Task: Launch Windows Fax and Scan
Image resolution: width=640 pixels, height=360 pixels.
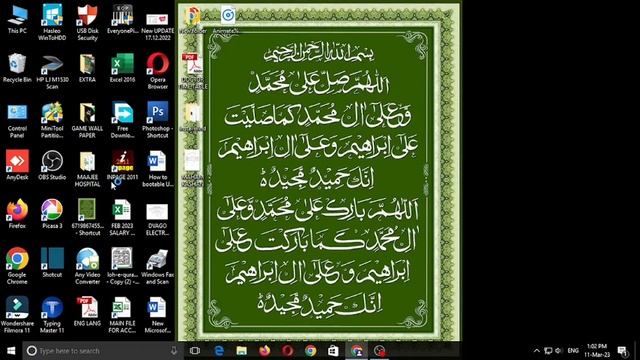Action: tap(158, 267)
